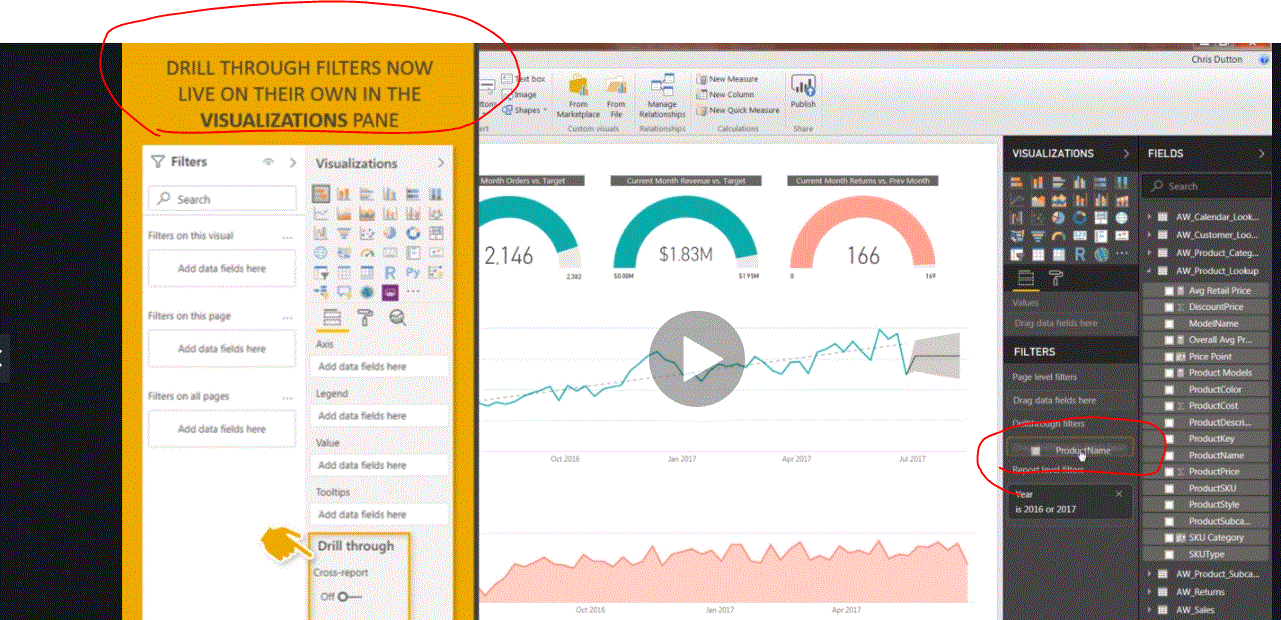
Task: Select the Py Python visual icon
Action: 414,272
